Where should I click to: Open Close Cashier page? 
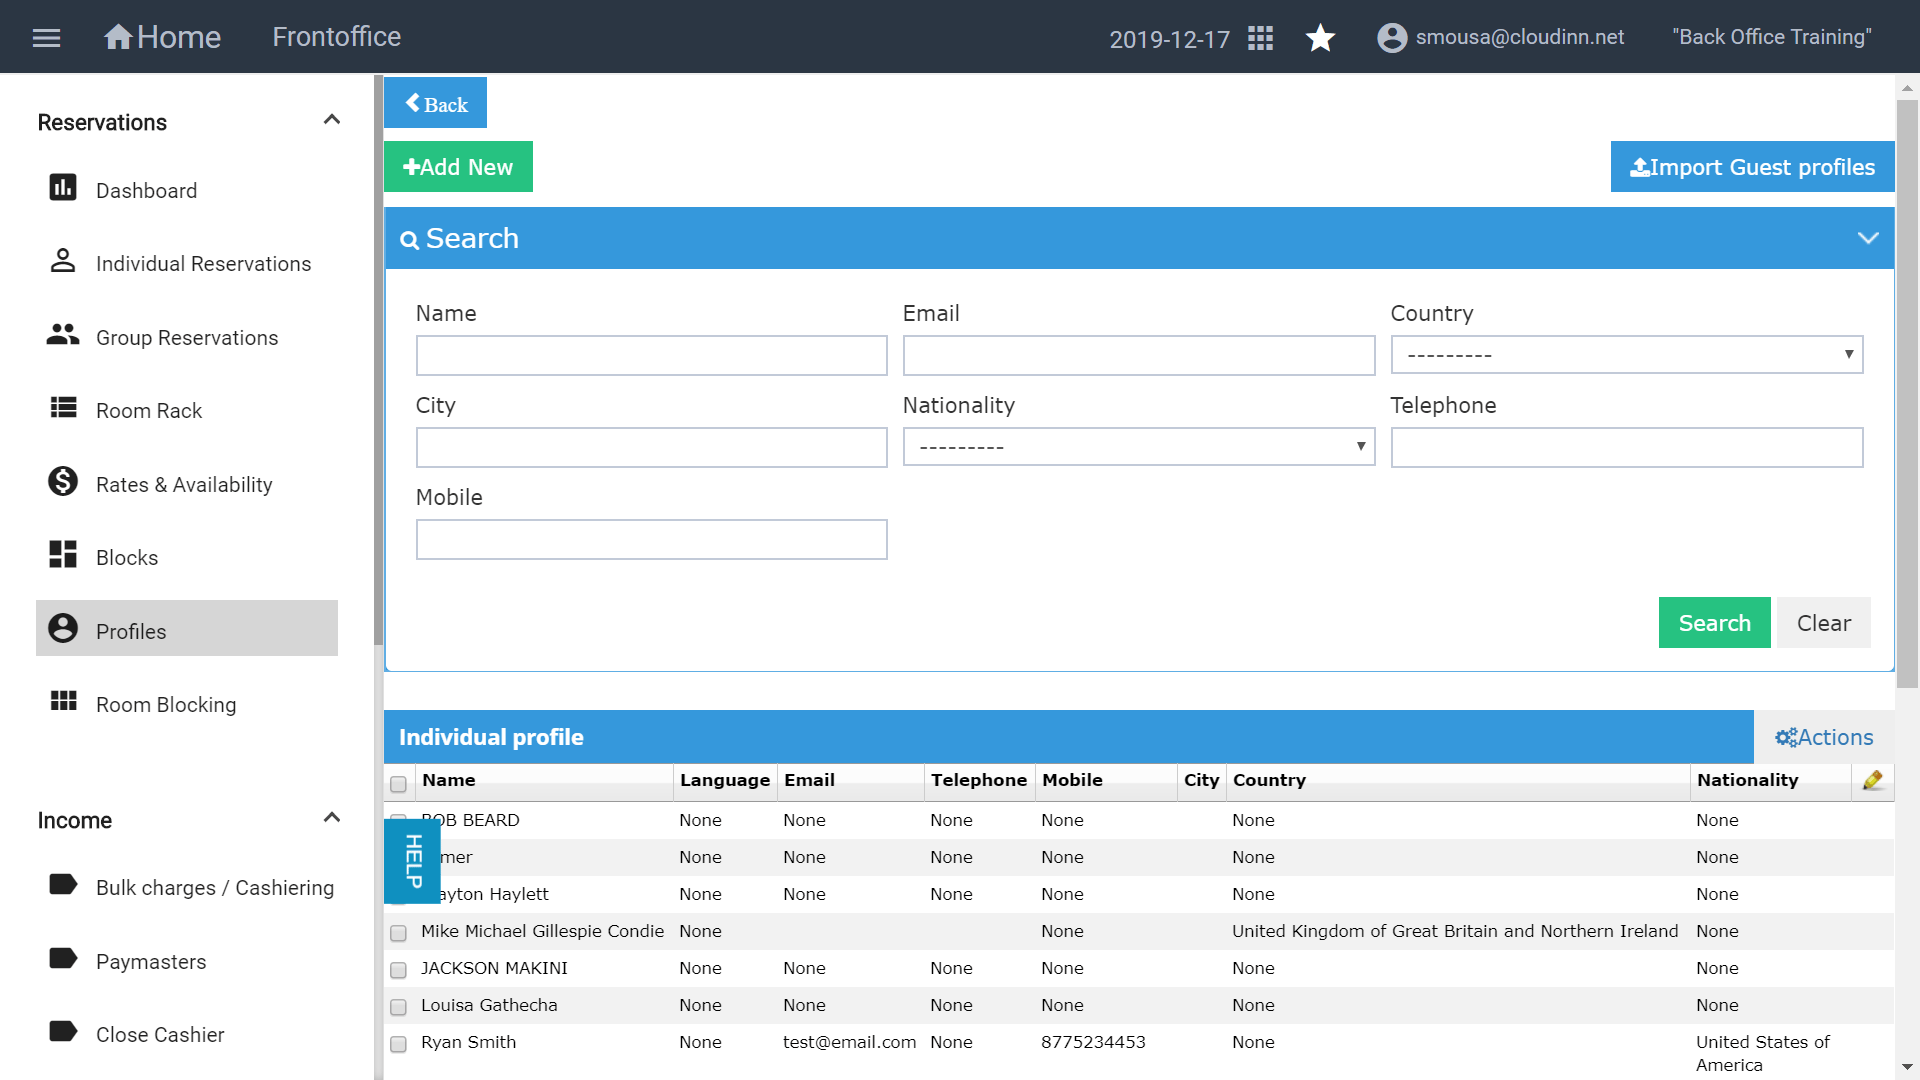[x=160, y=1035]
